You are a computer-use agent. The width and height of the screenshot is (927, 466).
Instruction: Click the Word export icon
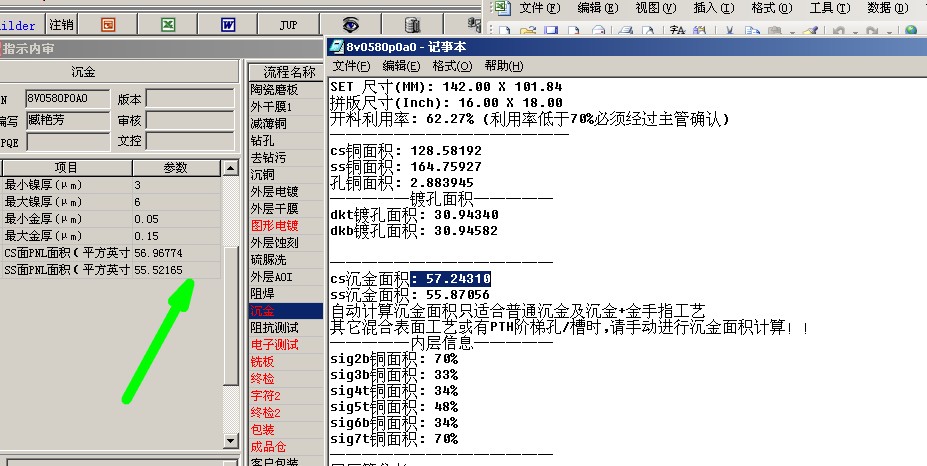tap(228, 25)
